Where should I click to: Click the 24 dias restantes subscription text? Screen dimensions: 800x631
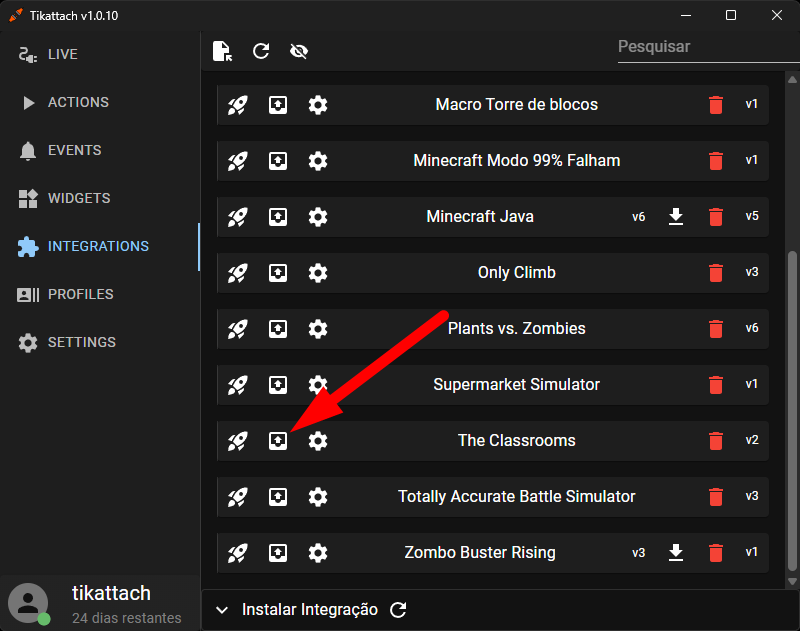tap(127, 618)
